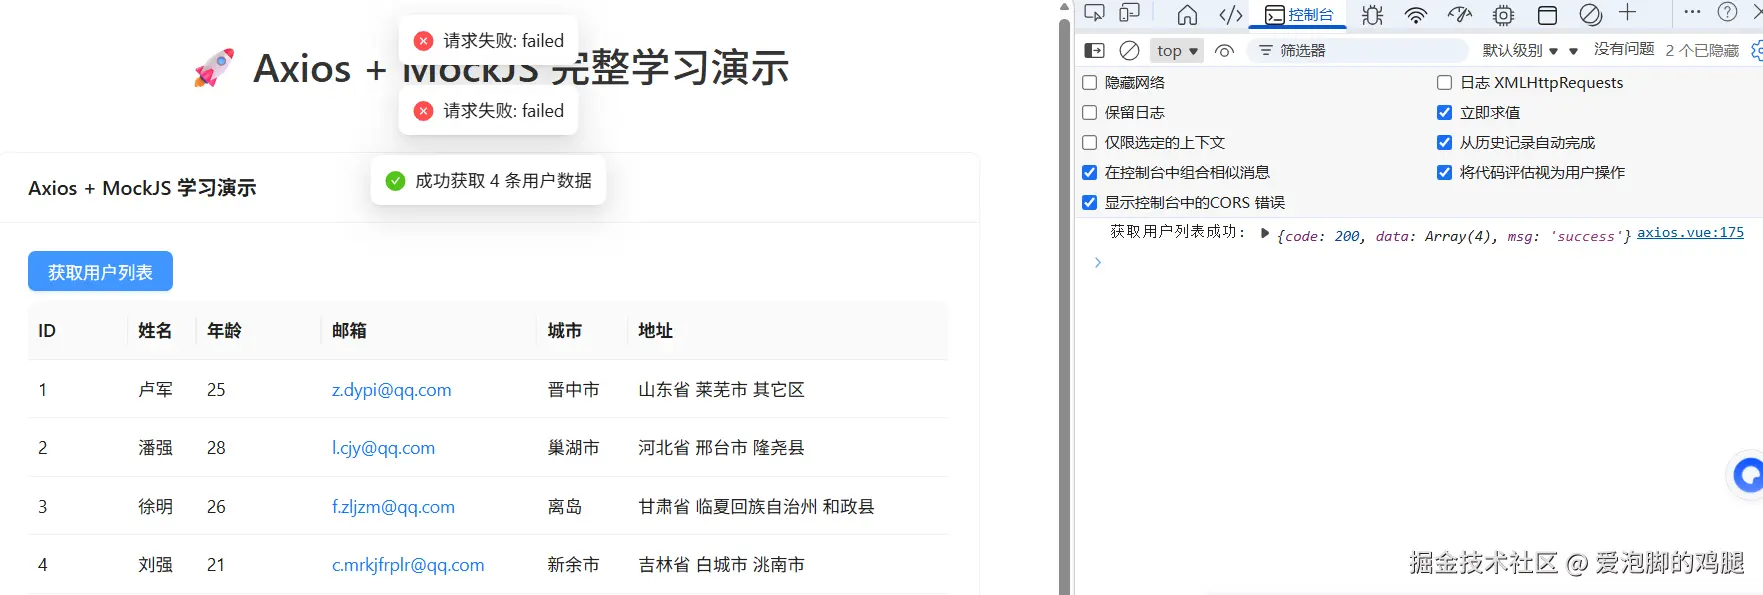Open the Elements panel code icon
The height and width of the screenshot is (595, 1763).
pos(1231,14)
